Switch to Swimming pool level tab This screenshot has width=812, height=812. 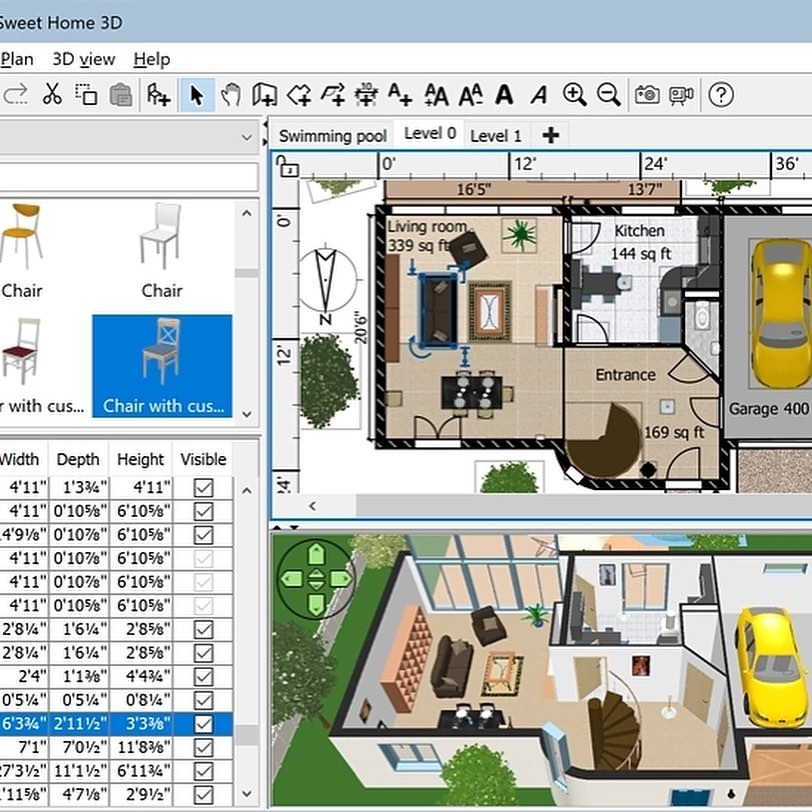pos(332,136)
